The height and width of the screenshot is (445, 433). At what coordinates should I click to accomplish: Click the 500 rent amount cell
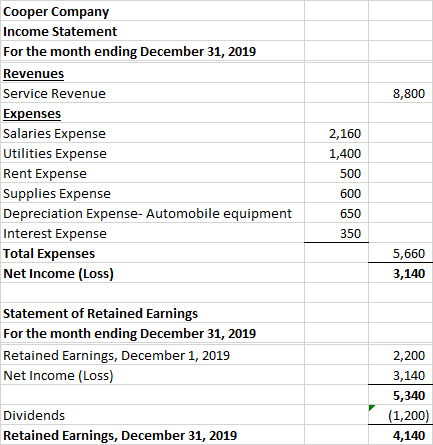pyautogui.click(x=336, y=173)
